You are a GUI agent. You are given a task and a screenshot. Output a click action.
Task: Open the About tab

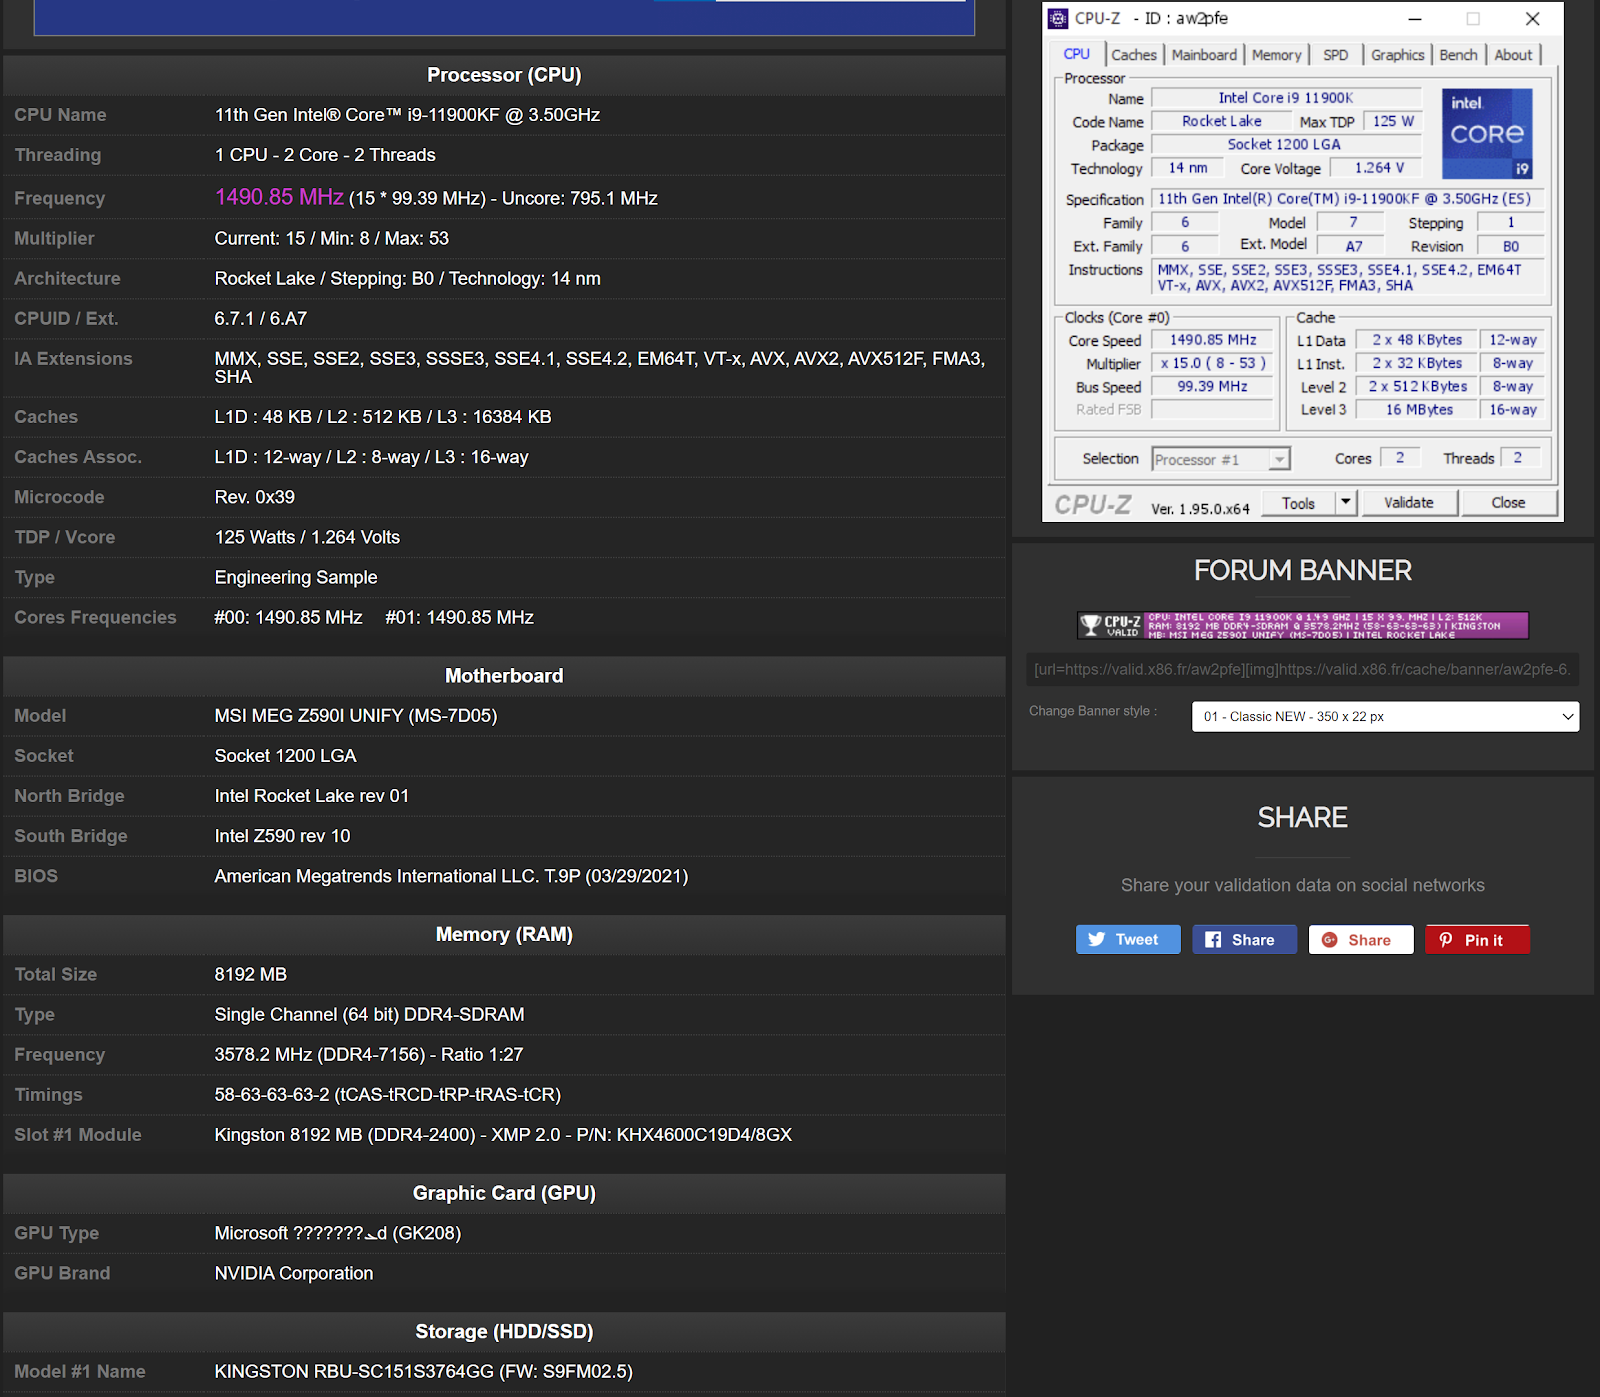tap(1513, 55)
